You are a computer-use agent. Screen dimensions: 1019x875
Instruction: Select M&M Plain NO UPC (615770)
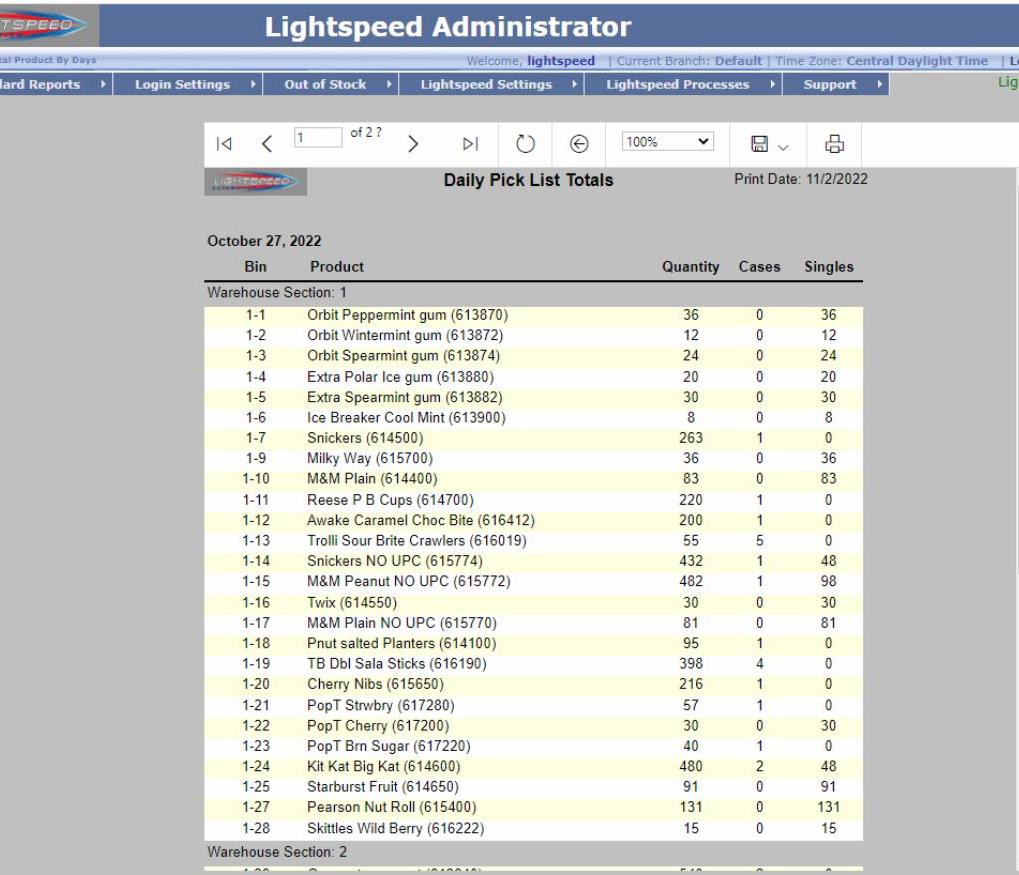(x=402, y=623)
